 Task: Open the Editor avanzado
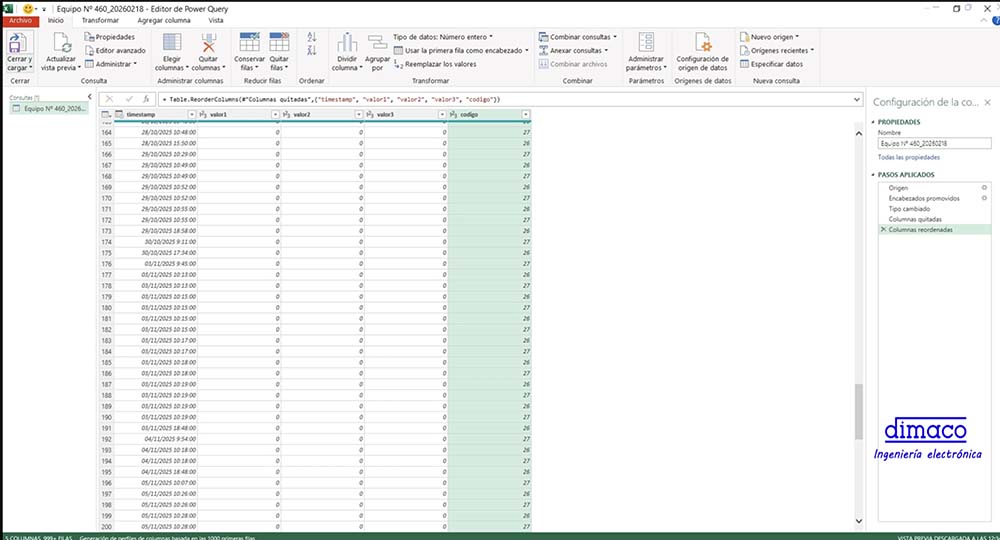(118, 50)
